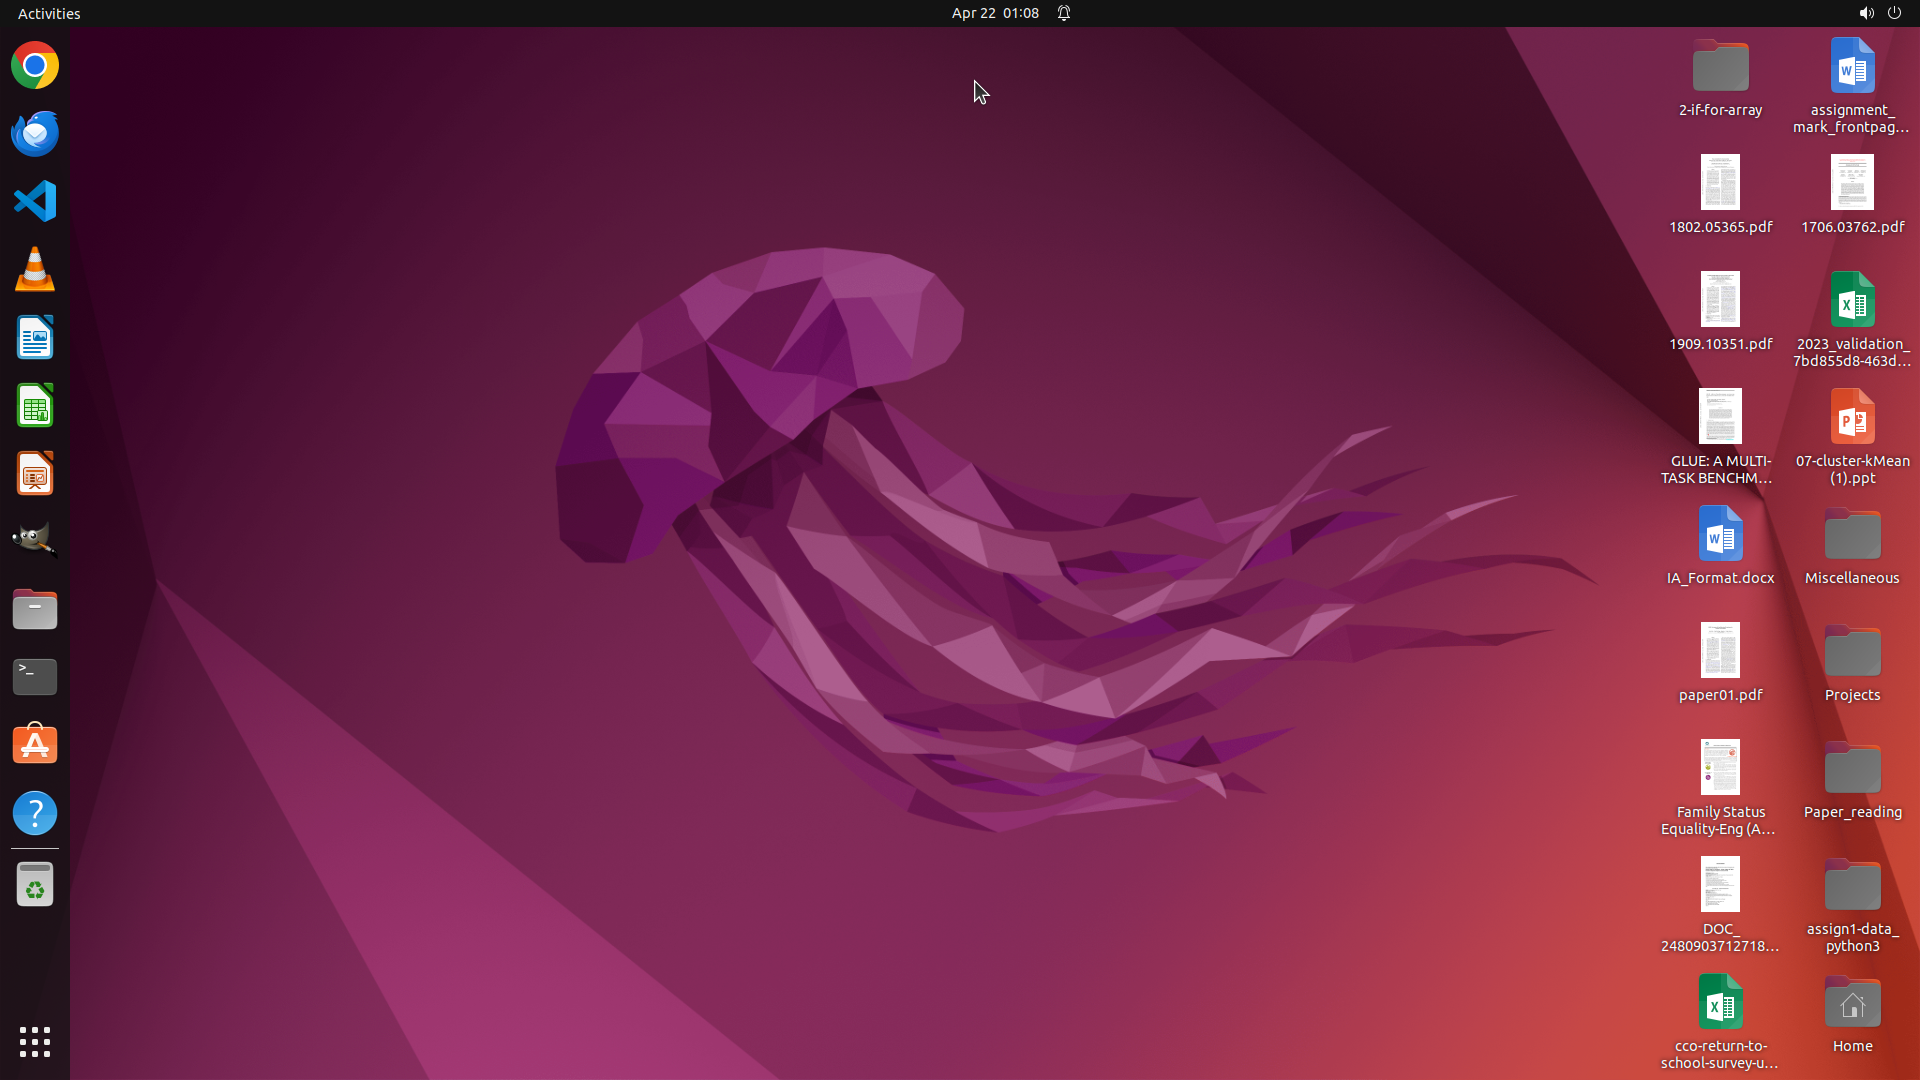Image resolution: width=1920 pixels, height=1080 pixels.
Task: Click the volume speaker icon
Action: pyautogui.click(x=1865, y=13)
